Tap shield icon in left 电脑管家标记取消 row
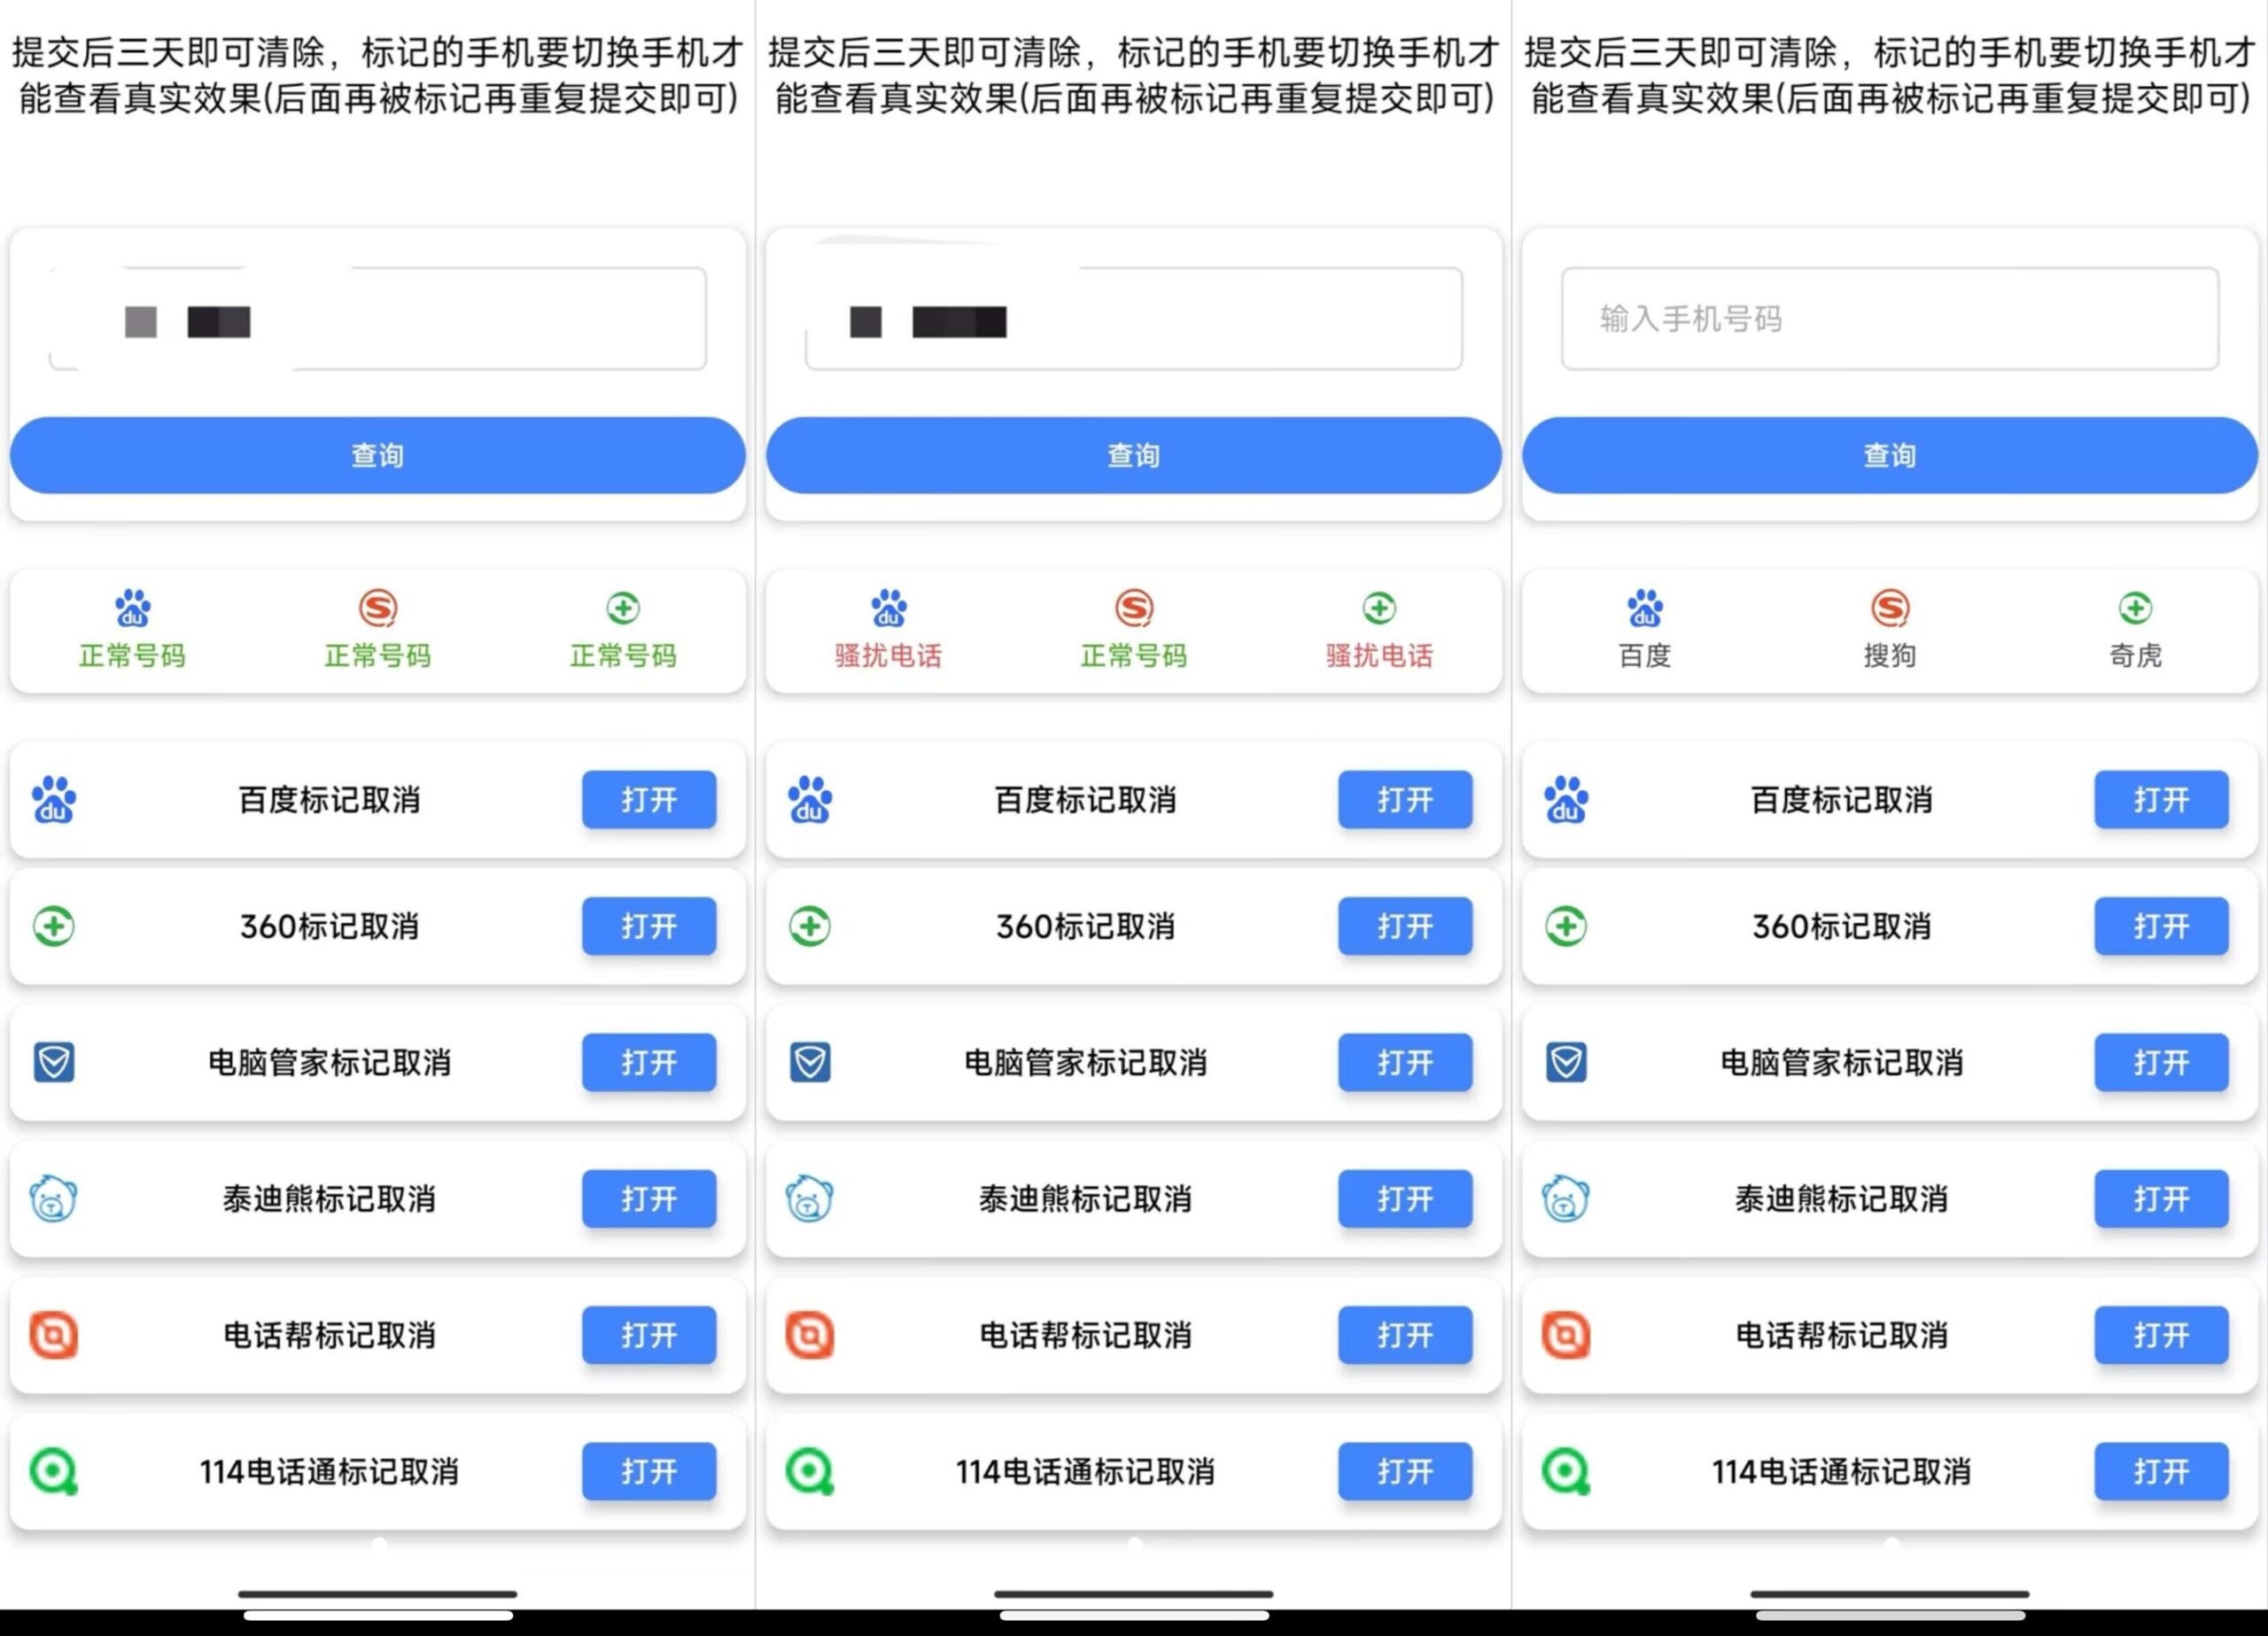The width and height of the screenshot is (2268, 1636). (x=54, y=1062)
